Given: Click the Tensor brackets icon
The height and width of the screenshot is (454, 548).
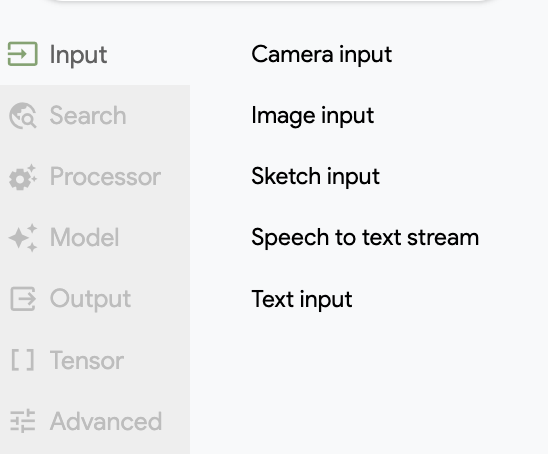Looking at the screenshot, I should pyautogui.click(x=23, y=360).
